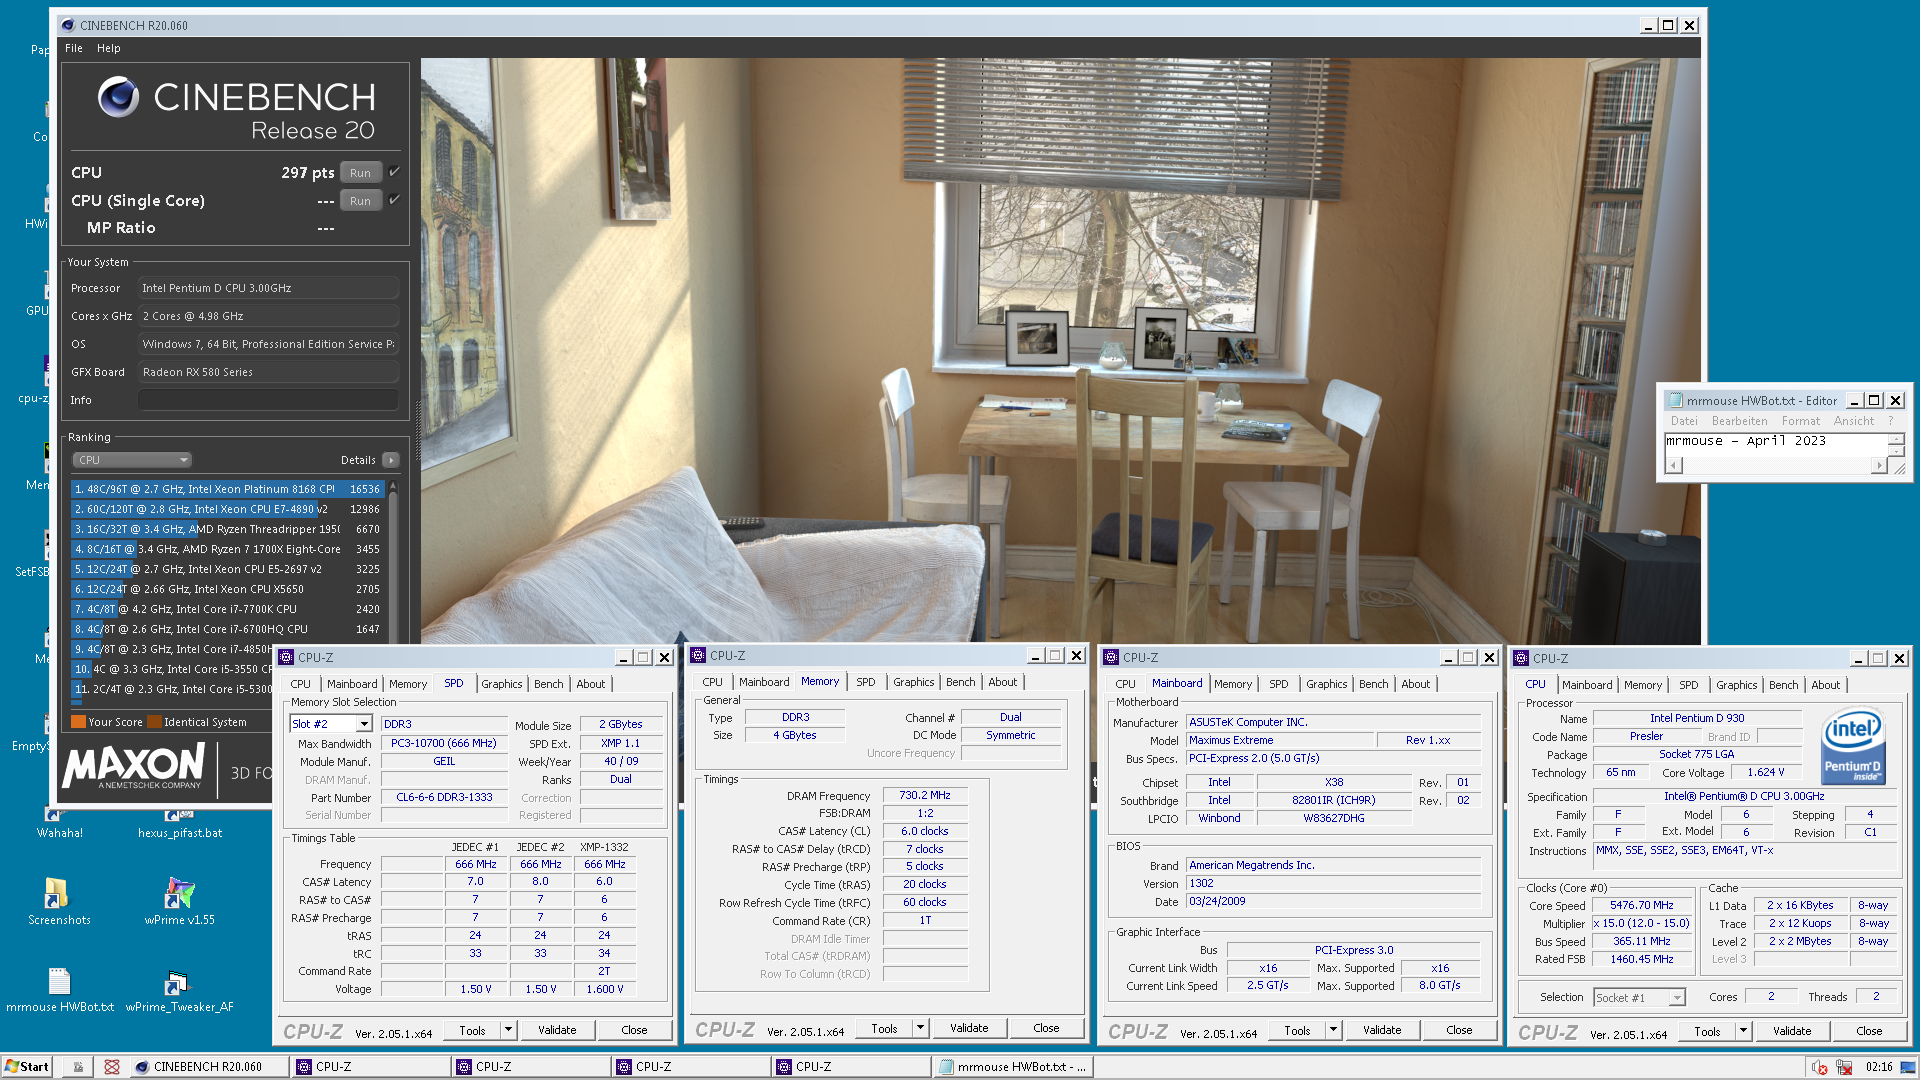Click the Notepad text area
This screenshot has width=1920, height=1080.
pos(1776,444)
